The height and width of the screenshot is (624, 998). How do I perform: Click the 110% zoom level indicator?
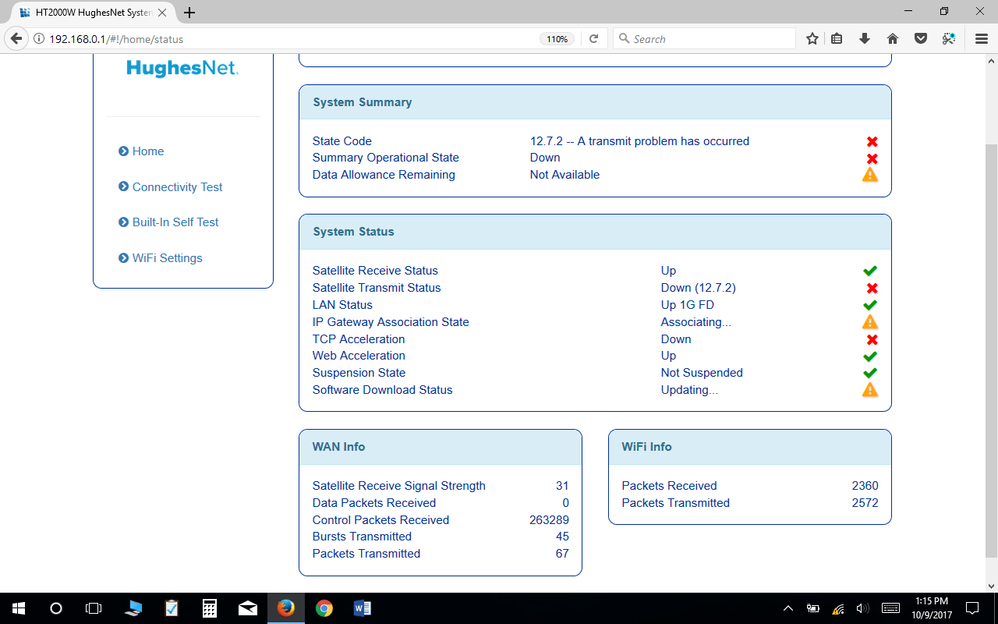557,39
